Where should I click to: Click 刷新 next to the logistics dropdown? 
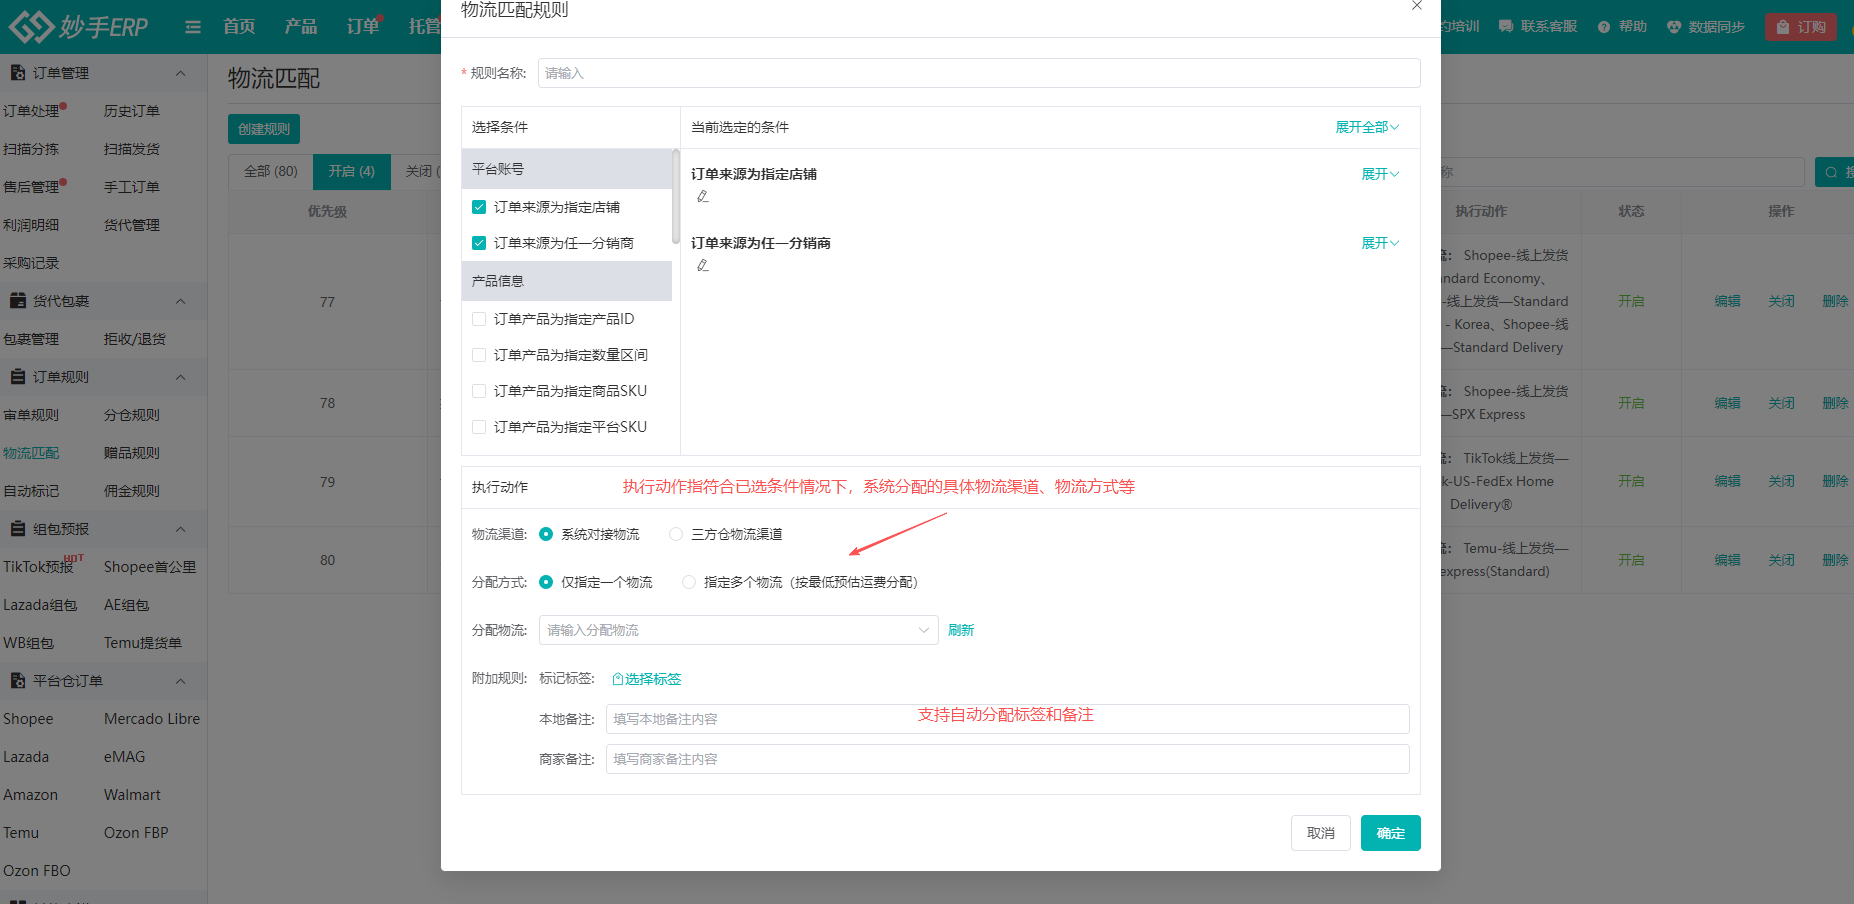click(960, 630)
